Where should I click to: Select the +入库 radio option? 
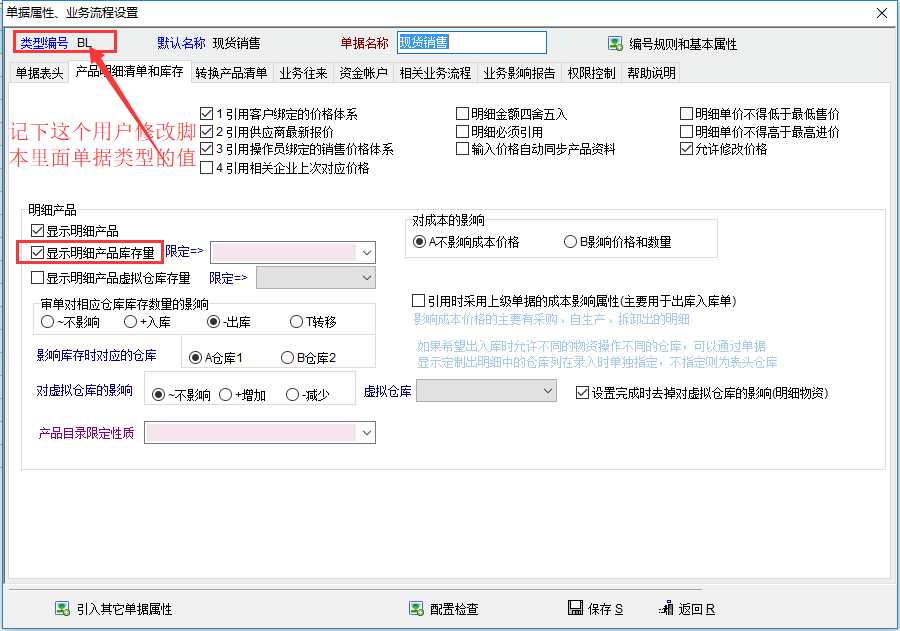131,322
